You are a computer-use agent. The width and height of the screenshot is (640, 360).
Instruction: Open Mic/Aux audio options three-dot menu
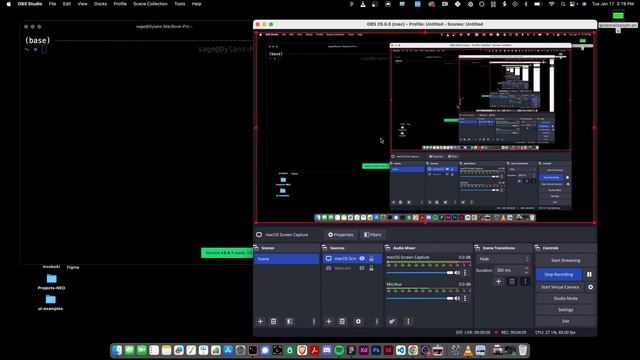click(465, 298)
